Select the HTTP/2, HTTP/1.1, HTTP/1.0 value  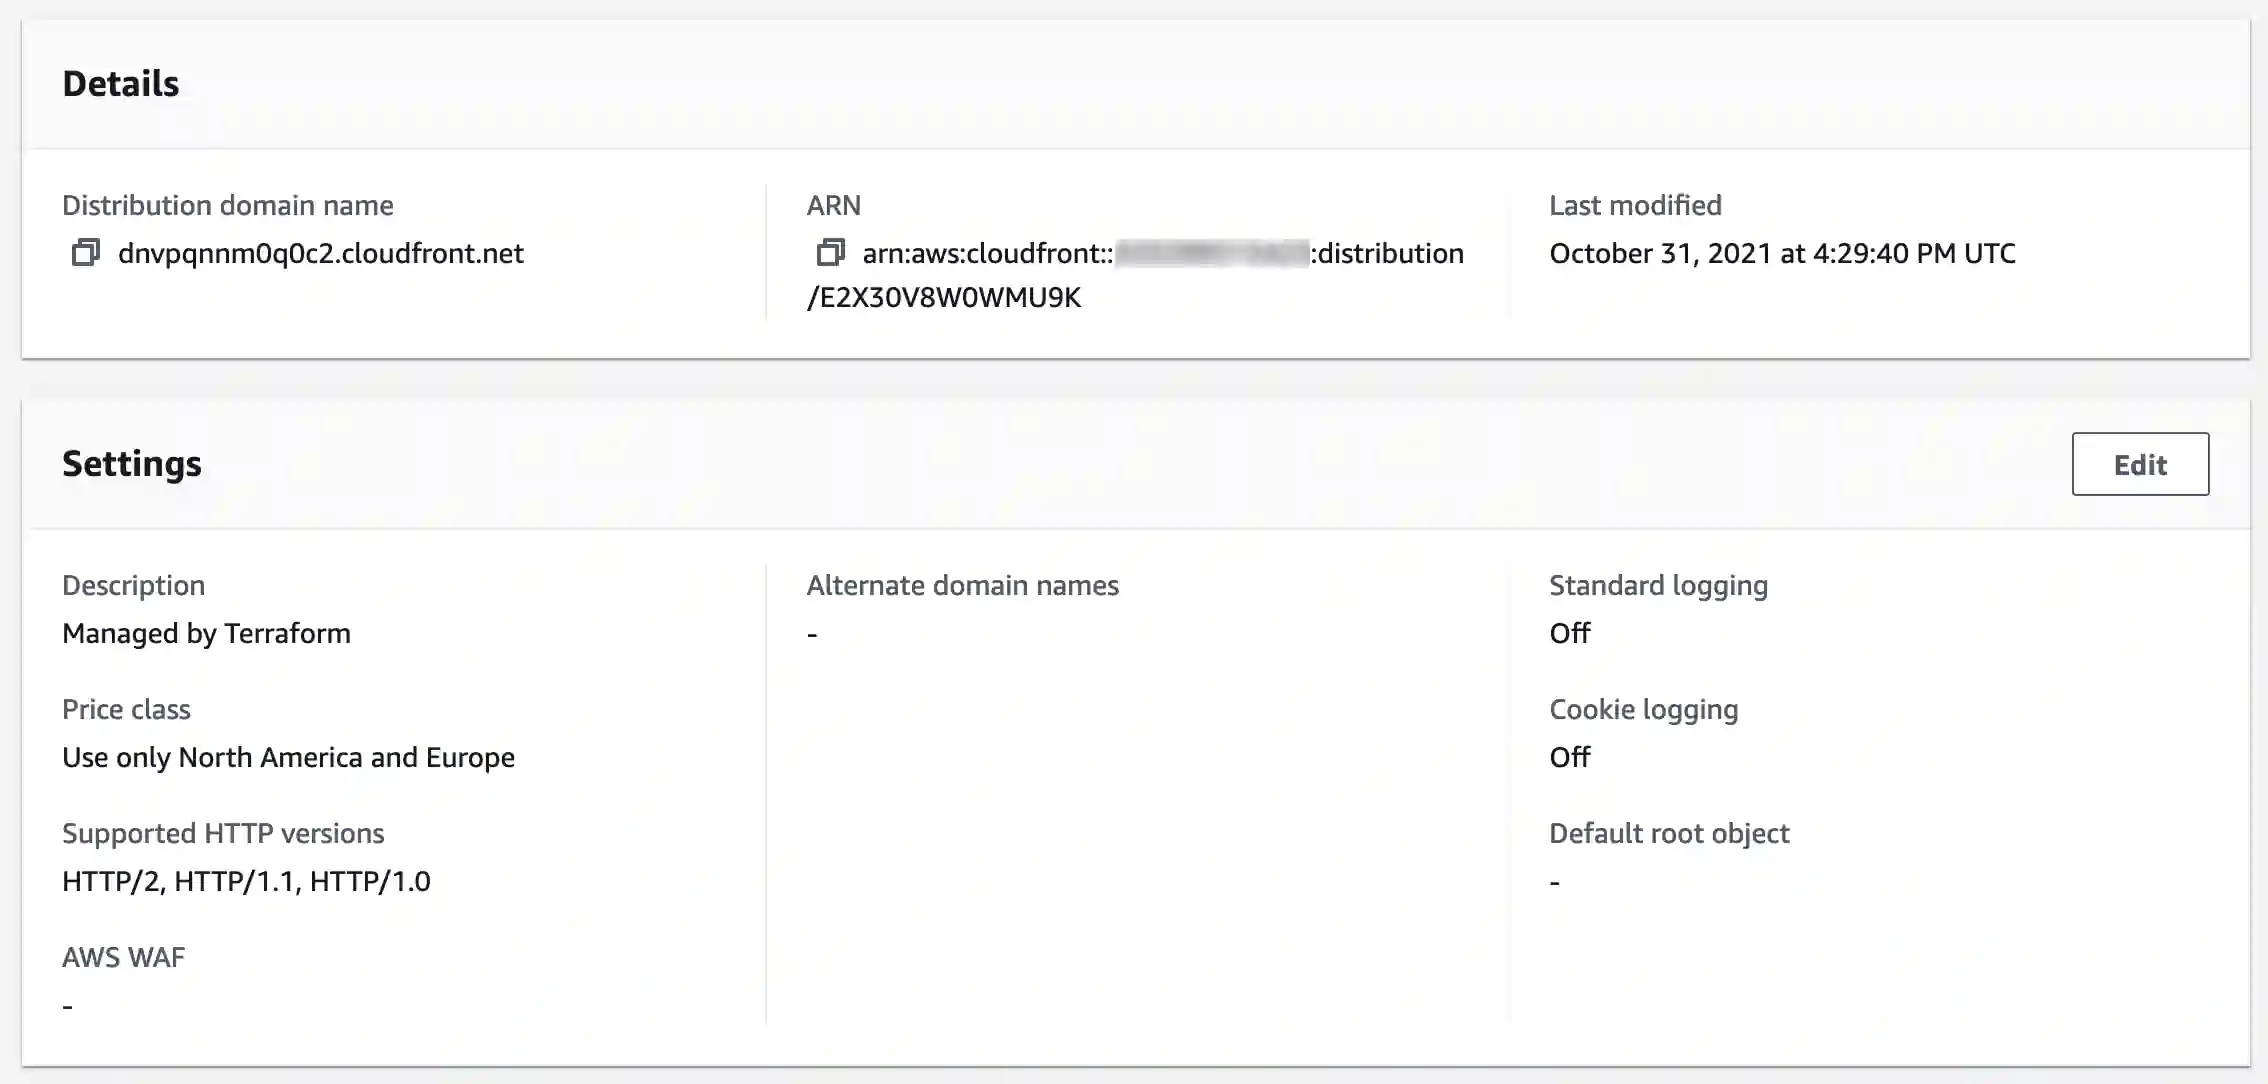click(246, 881)
